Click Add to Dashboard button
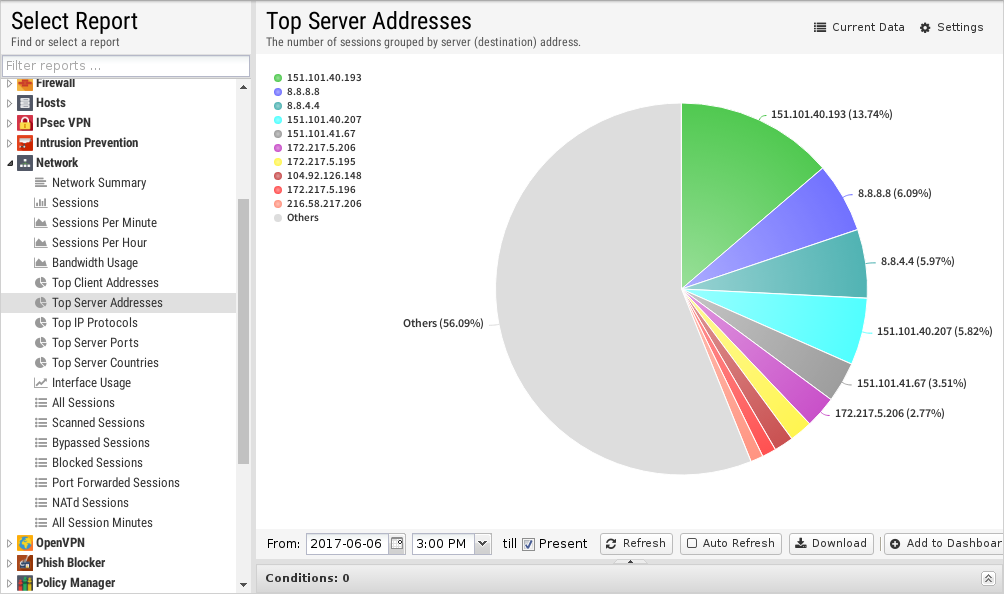 (x=944, y=543)
